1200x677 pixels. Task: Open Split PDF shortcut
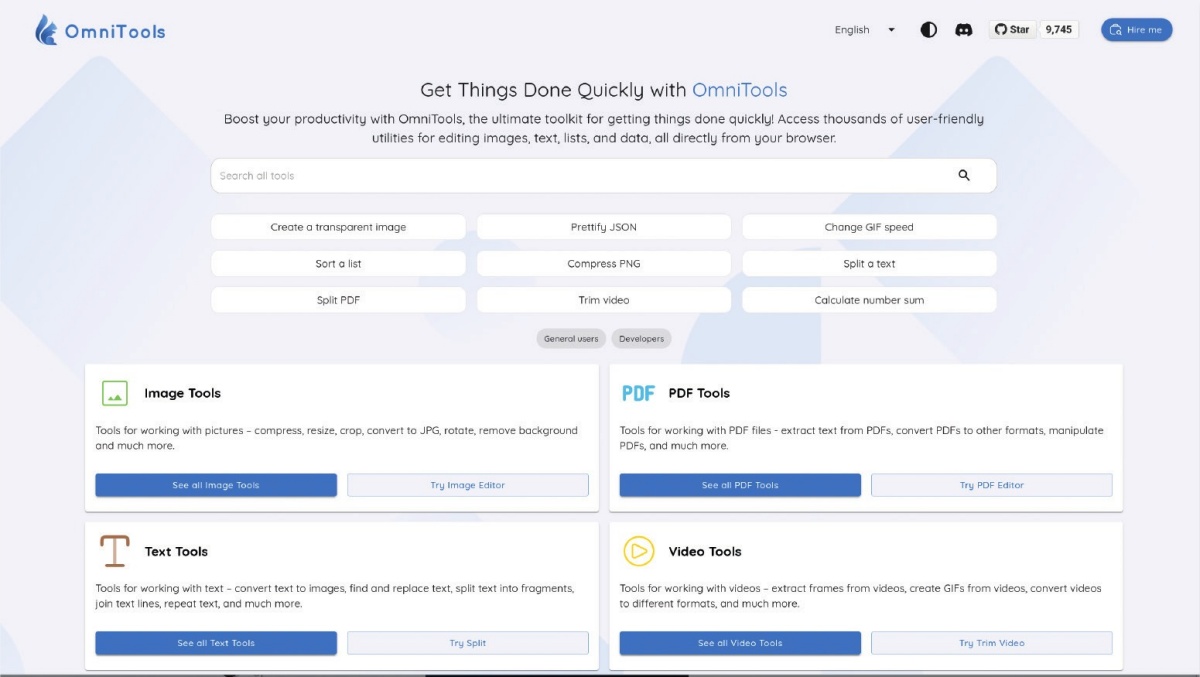click(x=338, y=300)
